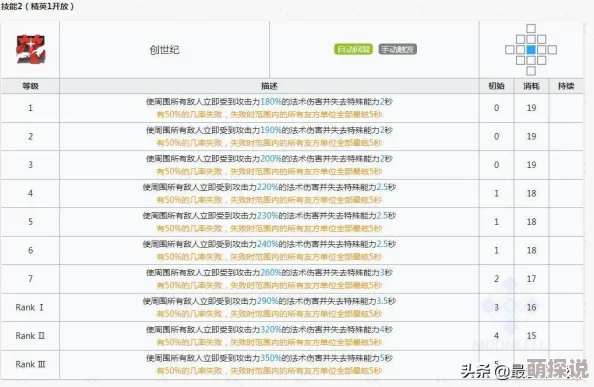Select the skill name 创世纪
The image size is (594, 387).
[x=164, y=50]
